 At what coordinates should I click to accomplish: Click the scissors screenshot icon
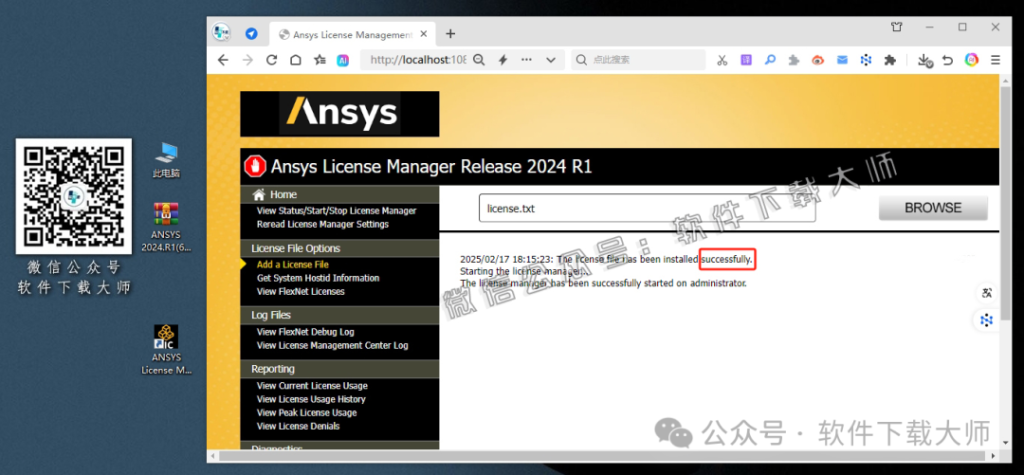tap(722, 60)
